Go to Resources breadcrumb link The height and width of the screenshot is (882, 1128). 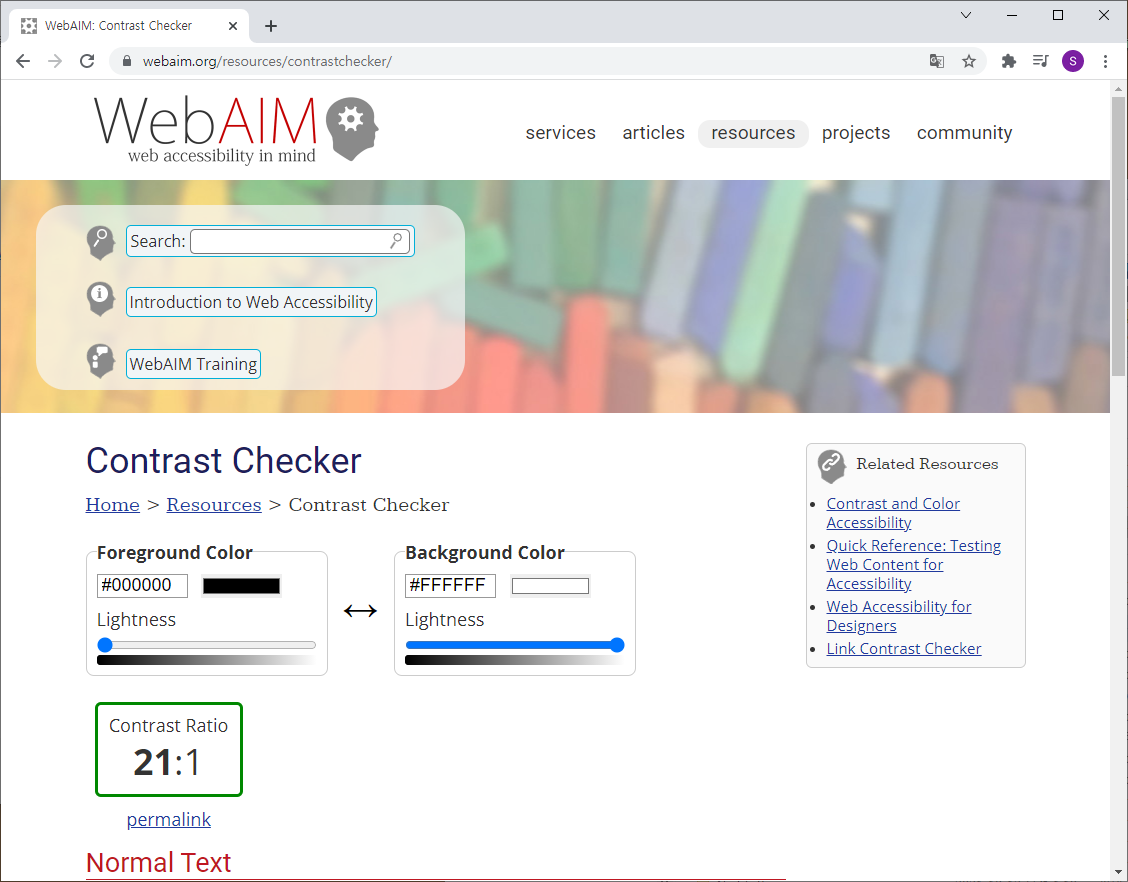coord(214,505)
